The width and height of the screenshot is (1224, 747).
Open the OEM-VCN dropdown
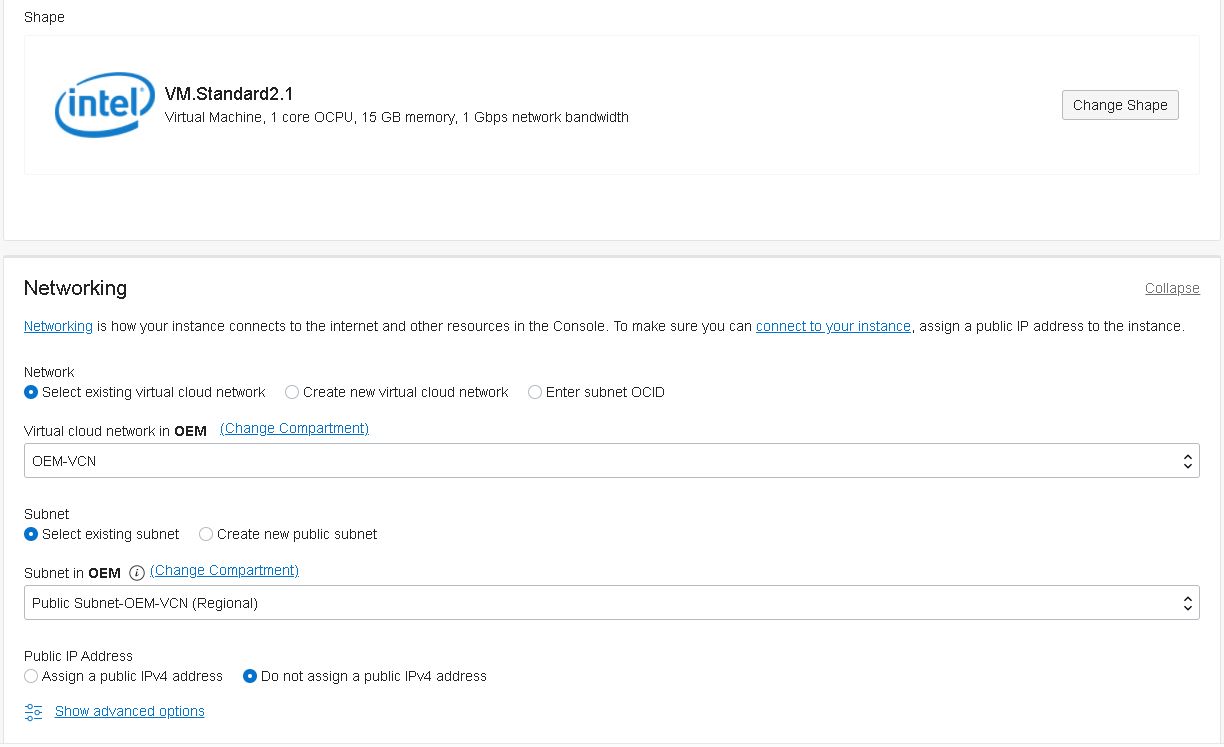tap(611, 460)
